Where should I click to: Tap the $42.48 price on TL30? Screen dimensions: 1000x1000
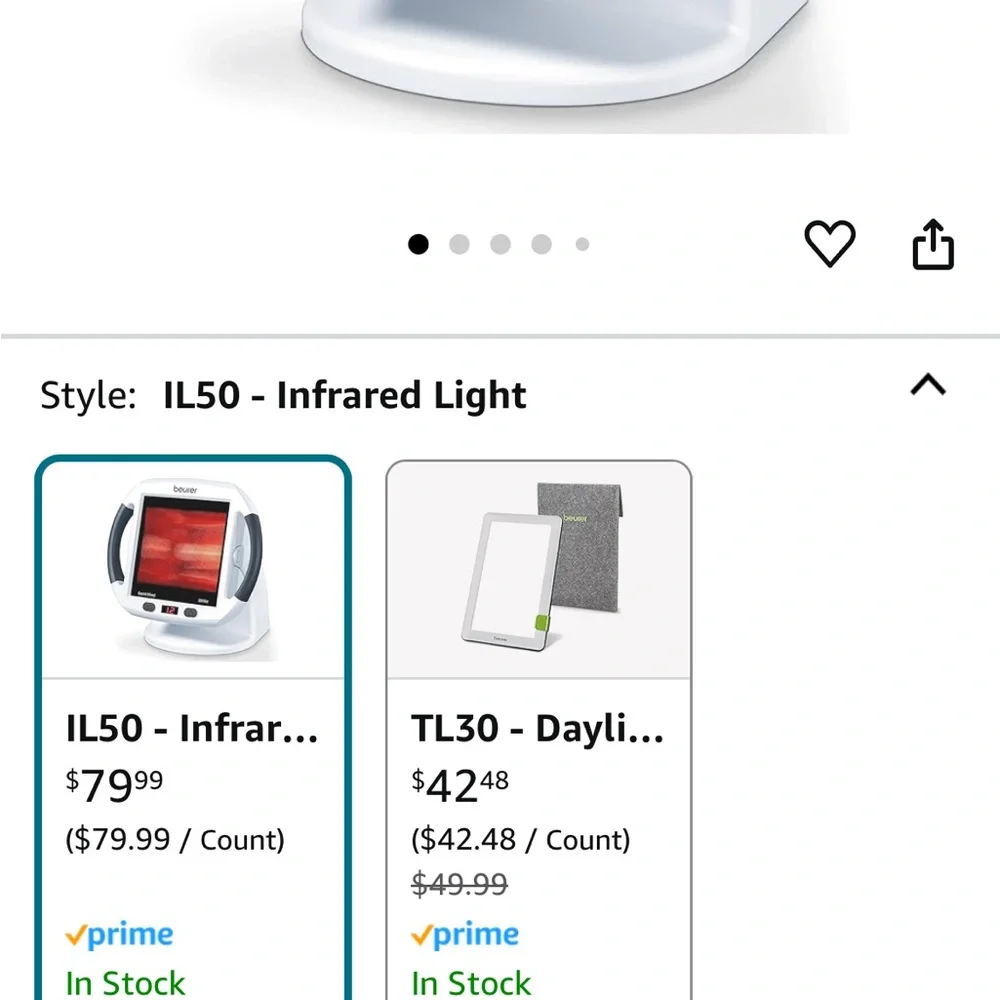(460, 786)
